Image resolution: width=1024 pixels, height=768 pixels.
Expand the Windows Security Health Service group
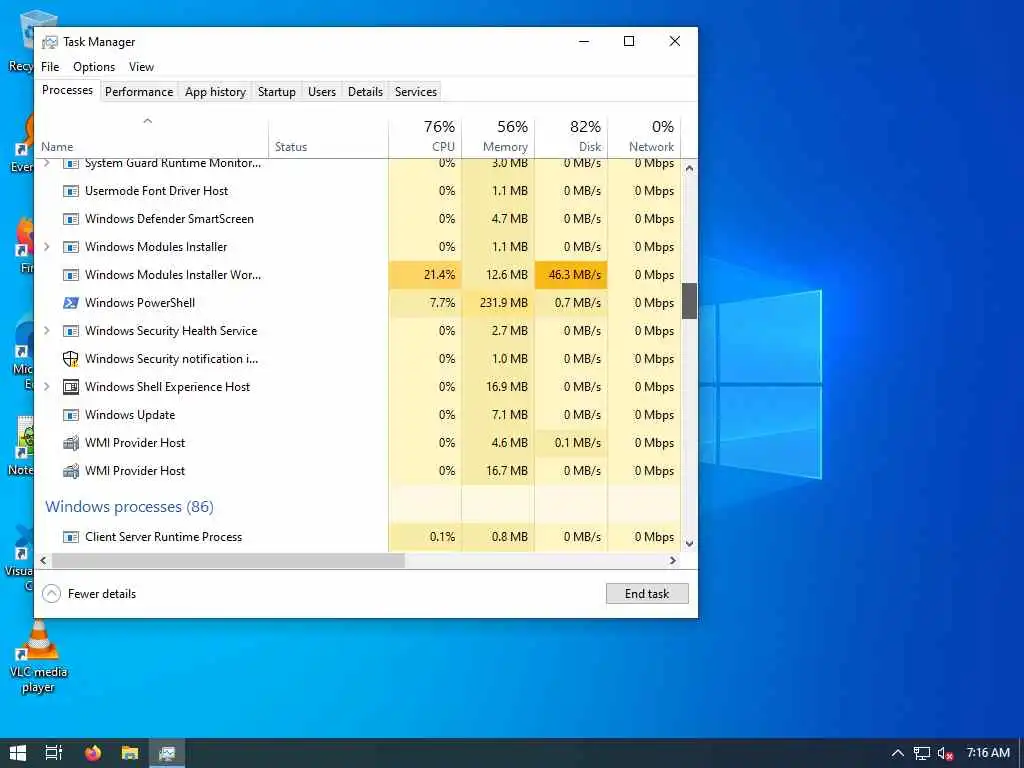pos(46,330)
